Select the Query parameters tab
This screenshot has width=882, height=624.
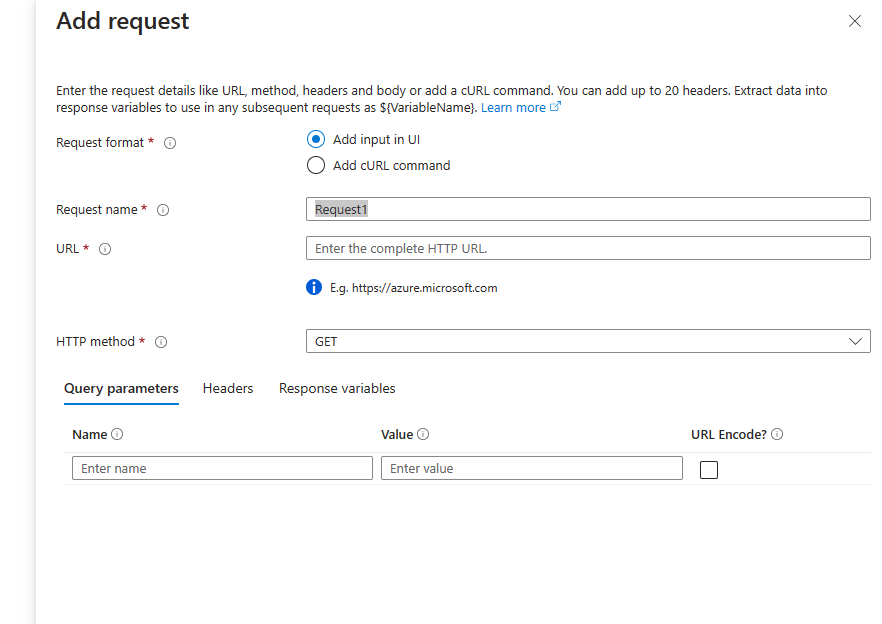[121, 388]
